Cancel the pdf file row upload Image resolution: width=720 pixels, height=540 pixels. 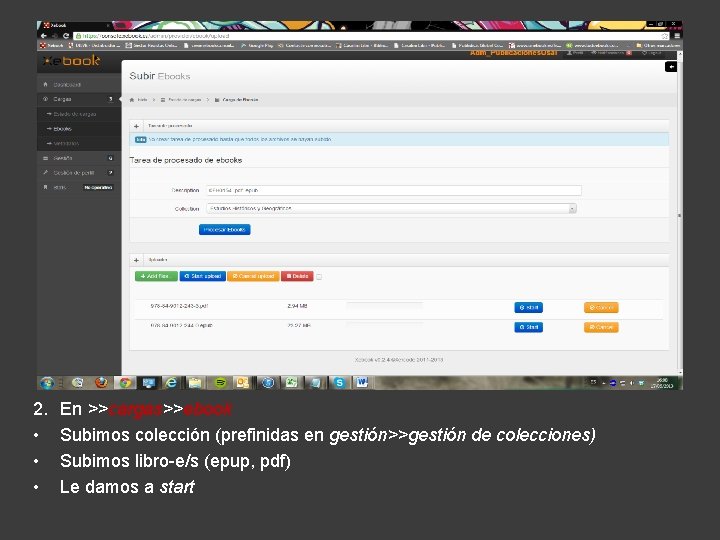[601, 308]
